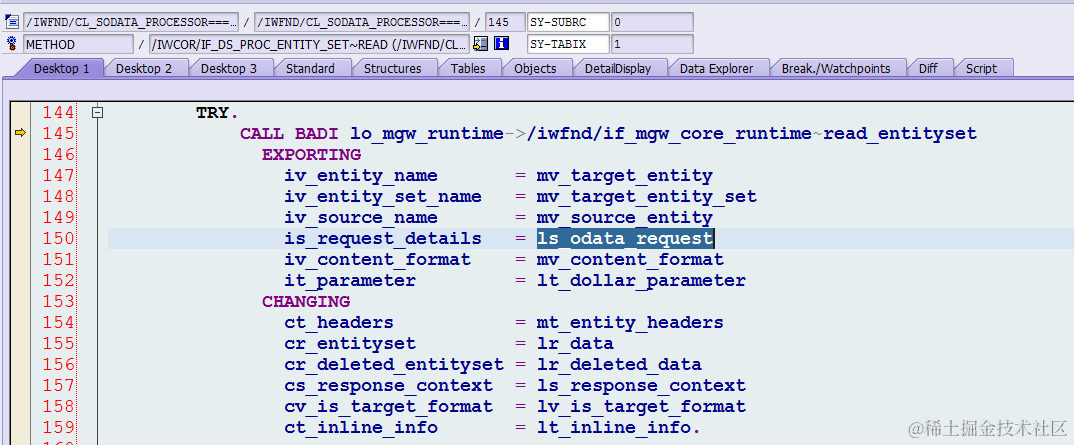Click the CHANGING keyword
Viewport: 1074px width, 445px height.
tap(306, 301)
